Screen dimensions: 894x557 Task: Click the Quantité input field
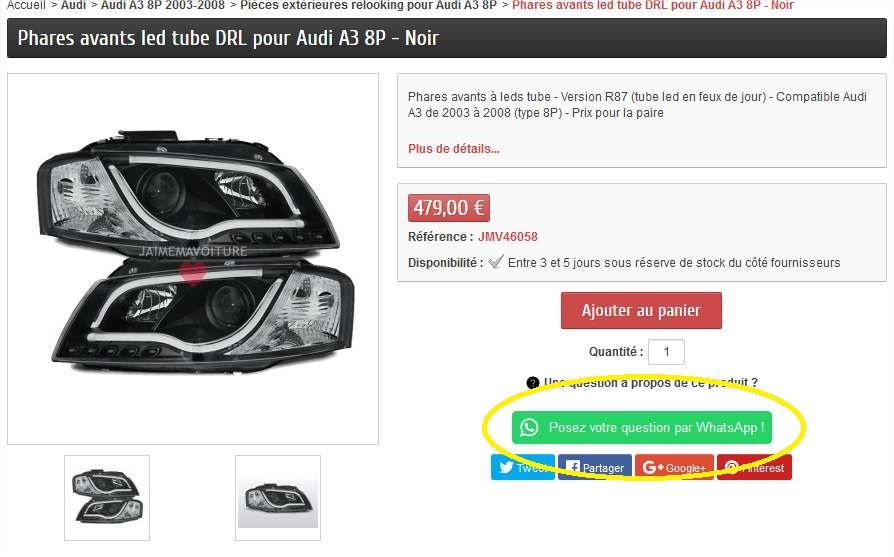(x=666, y=352)
